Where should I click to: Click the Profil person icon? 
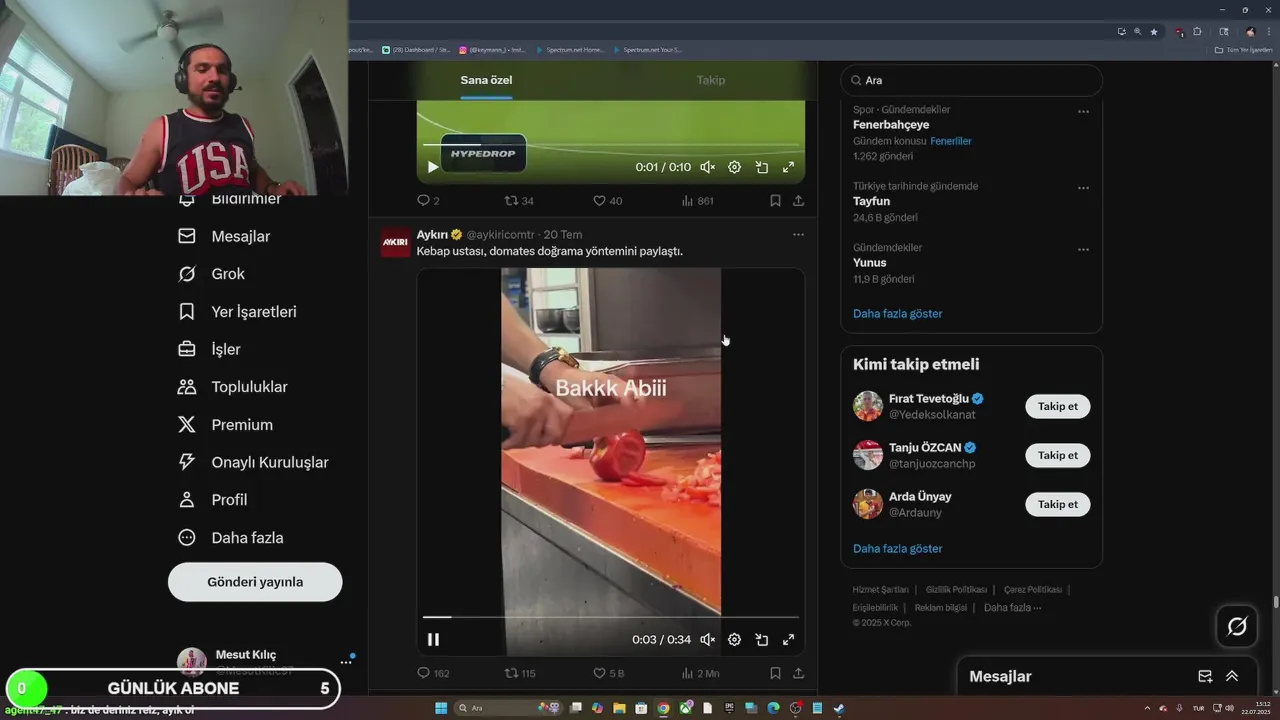pyautogui.click(x=186, y=500)
